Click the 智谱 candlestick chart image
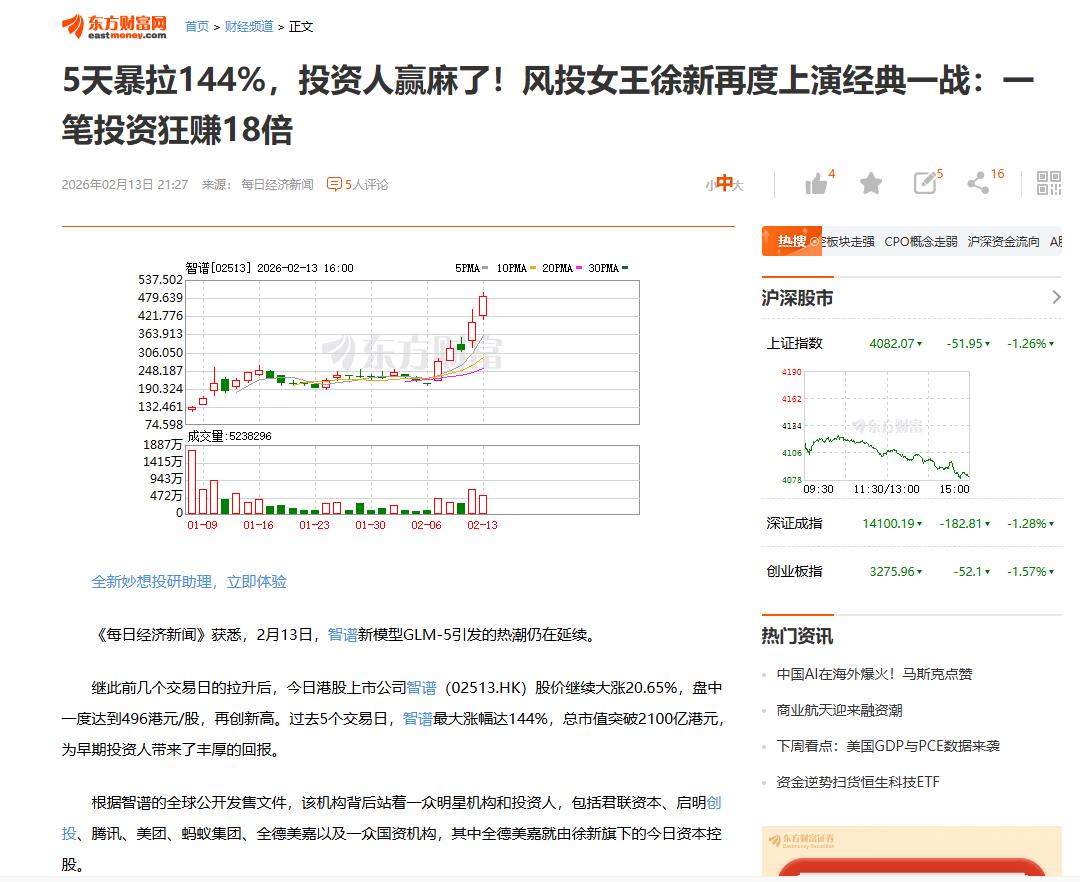 pyautogui.click(x=389, y=397)
